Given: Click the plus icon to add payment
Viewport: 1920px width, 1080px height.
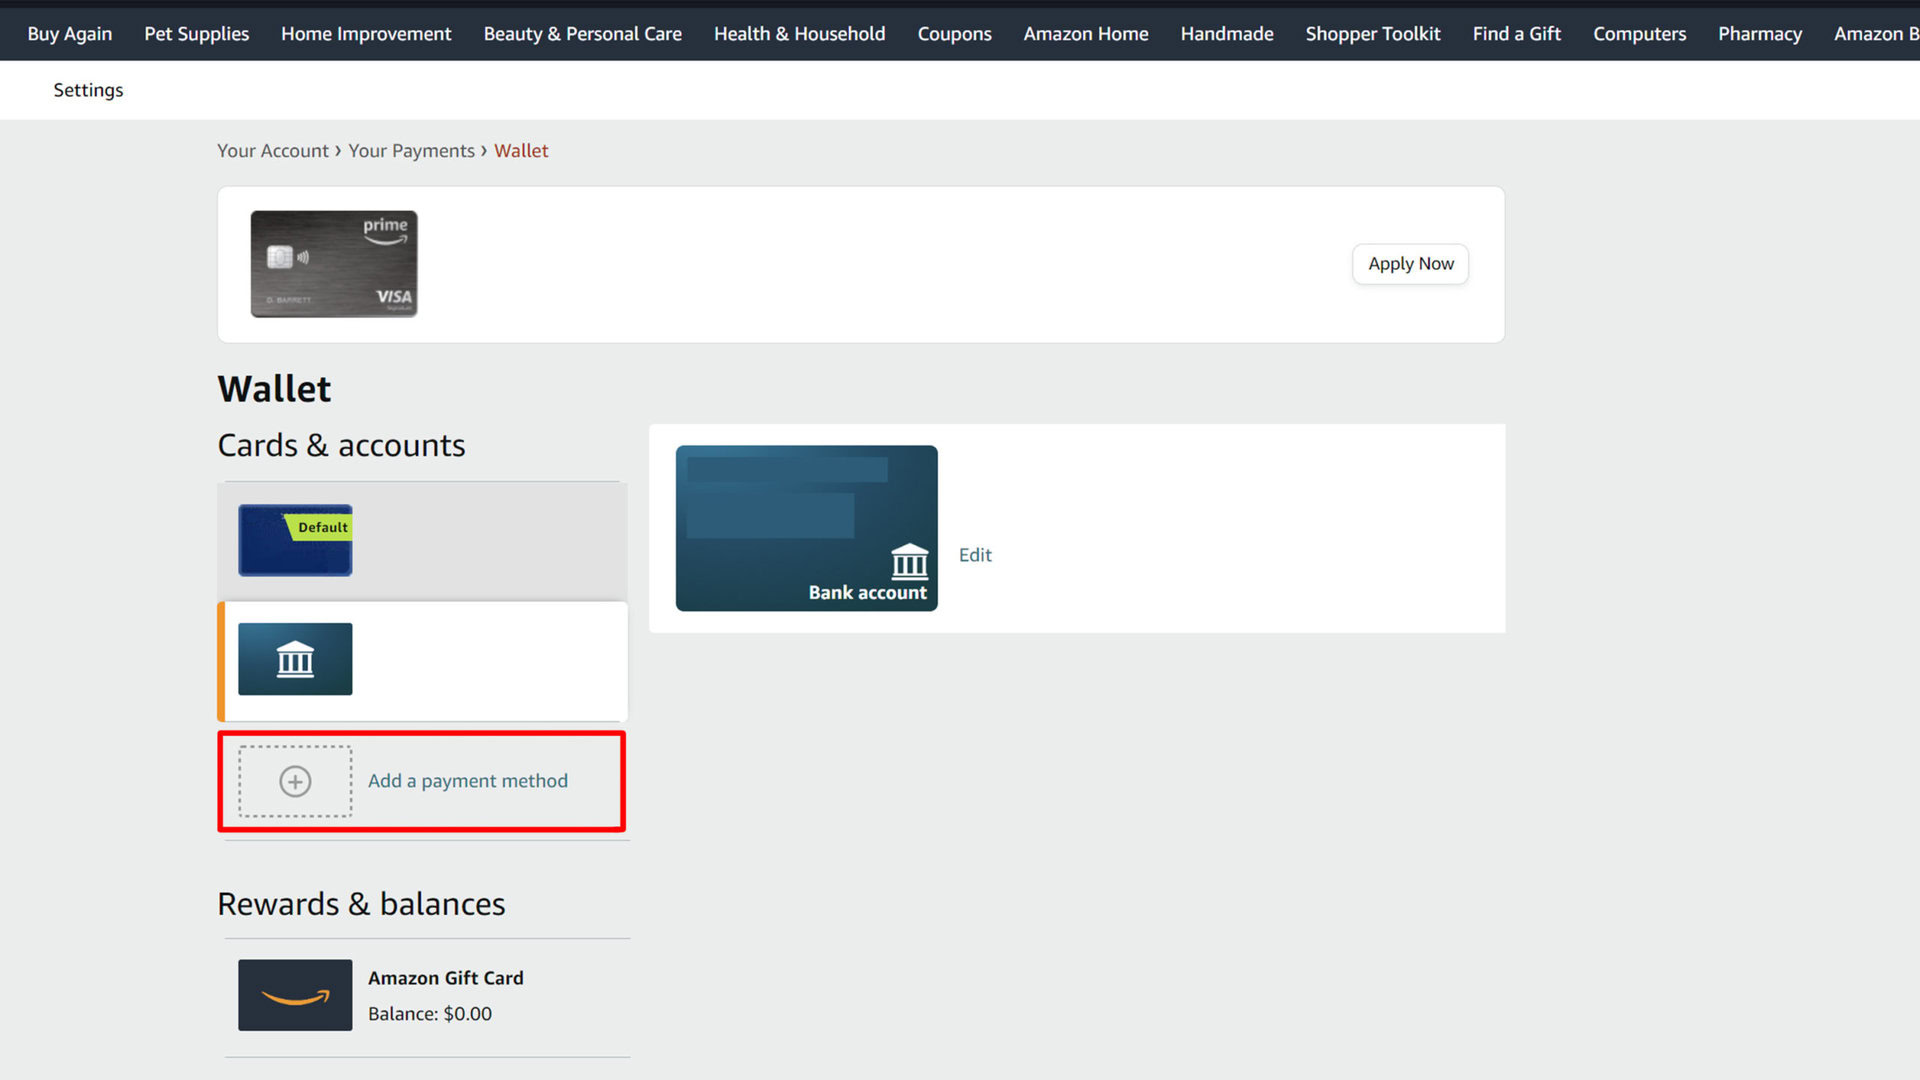Looking at the screenshot, I should [295, 781].
